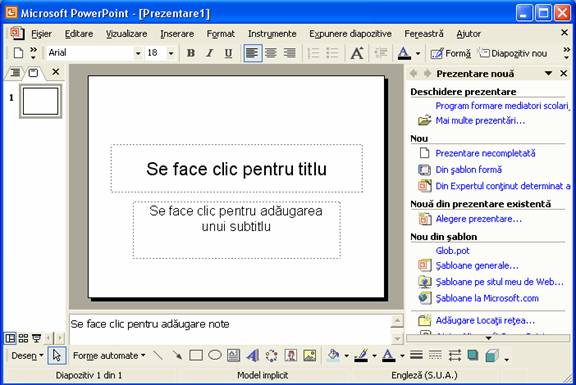This screenshot has height=385, width=576.
Task: Click Diapozitiv nou to add slide
Action: coord(513,54)
